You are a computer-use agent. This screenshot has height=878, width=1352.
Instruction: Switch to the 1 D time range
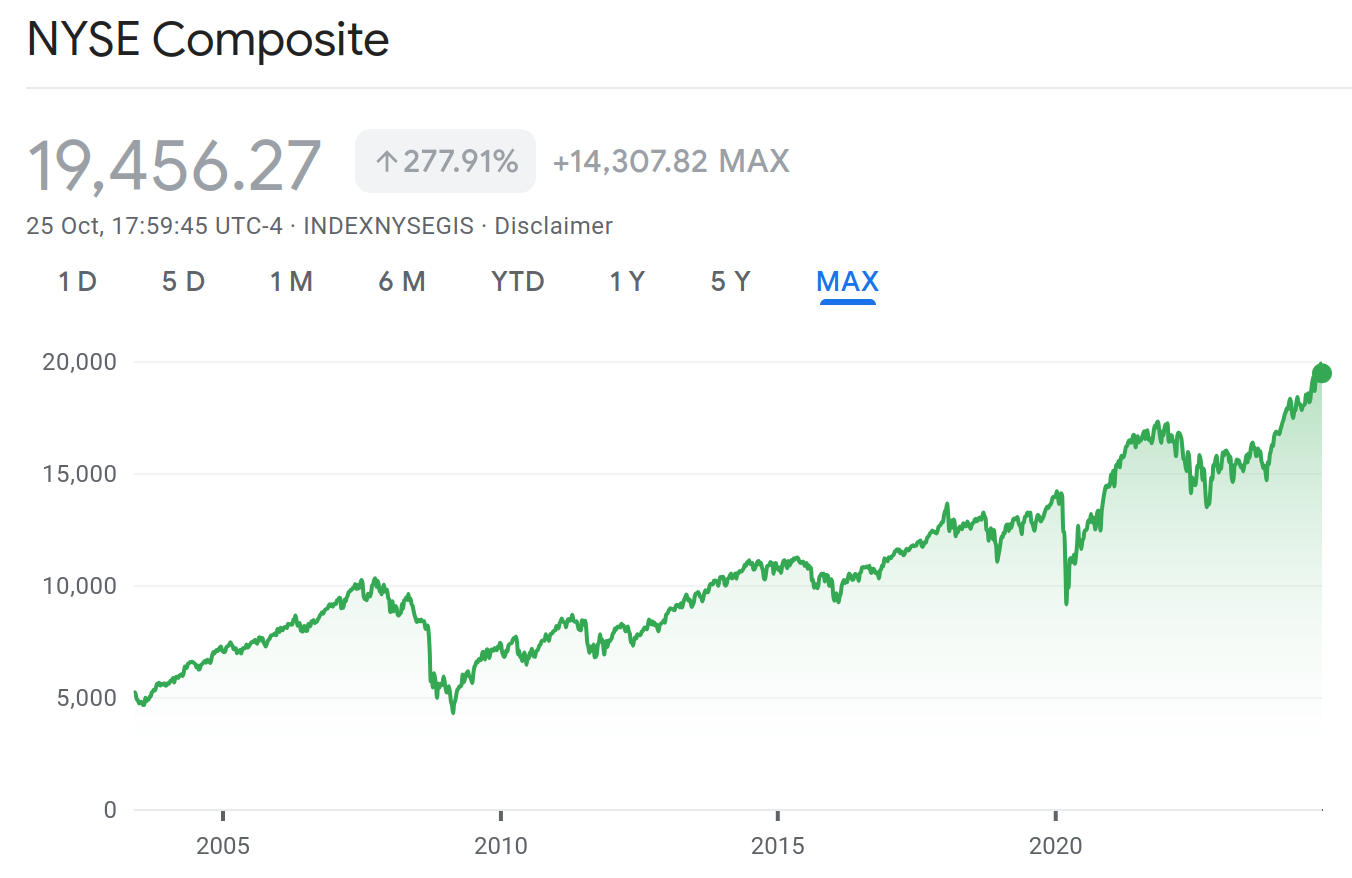(77, 282)
